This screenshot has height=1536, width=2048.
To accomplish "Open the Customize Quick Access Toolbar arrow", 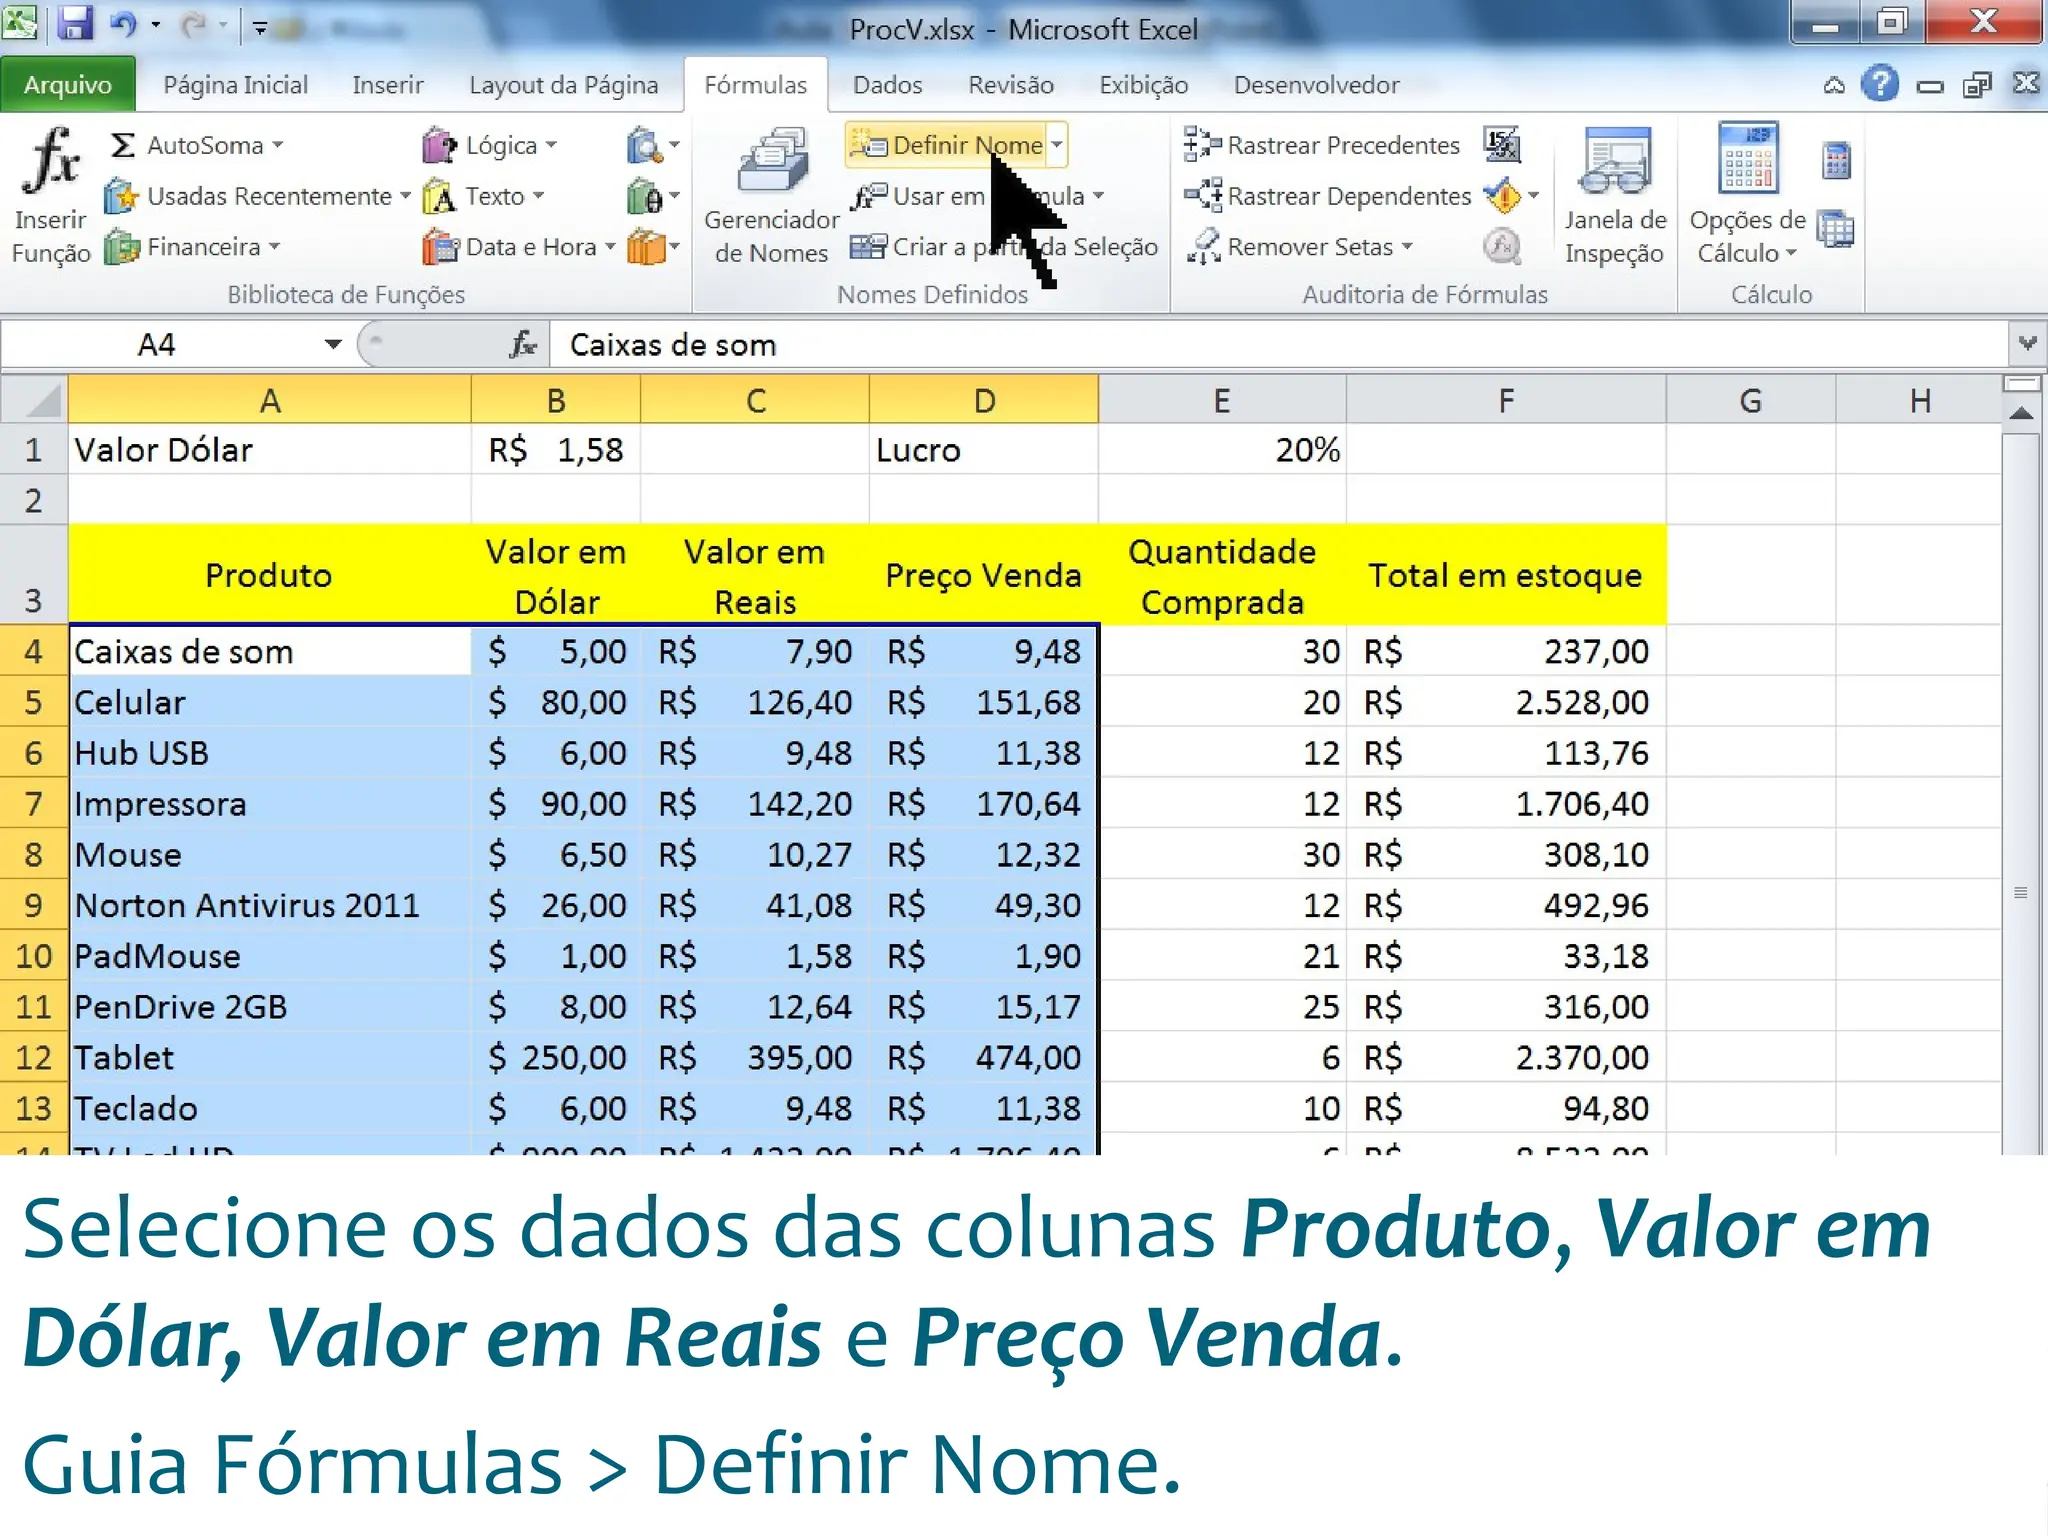I will 259,27.
